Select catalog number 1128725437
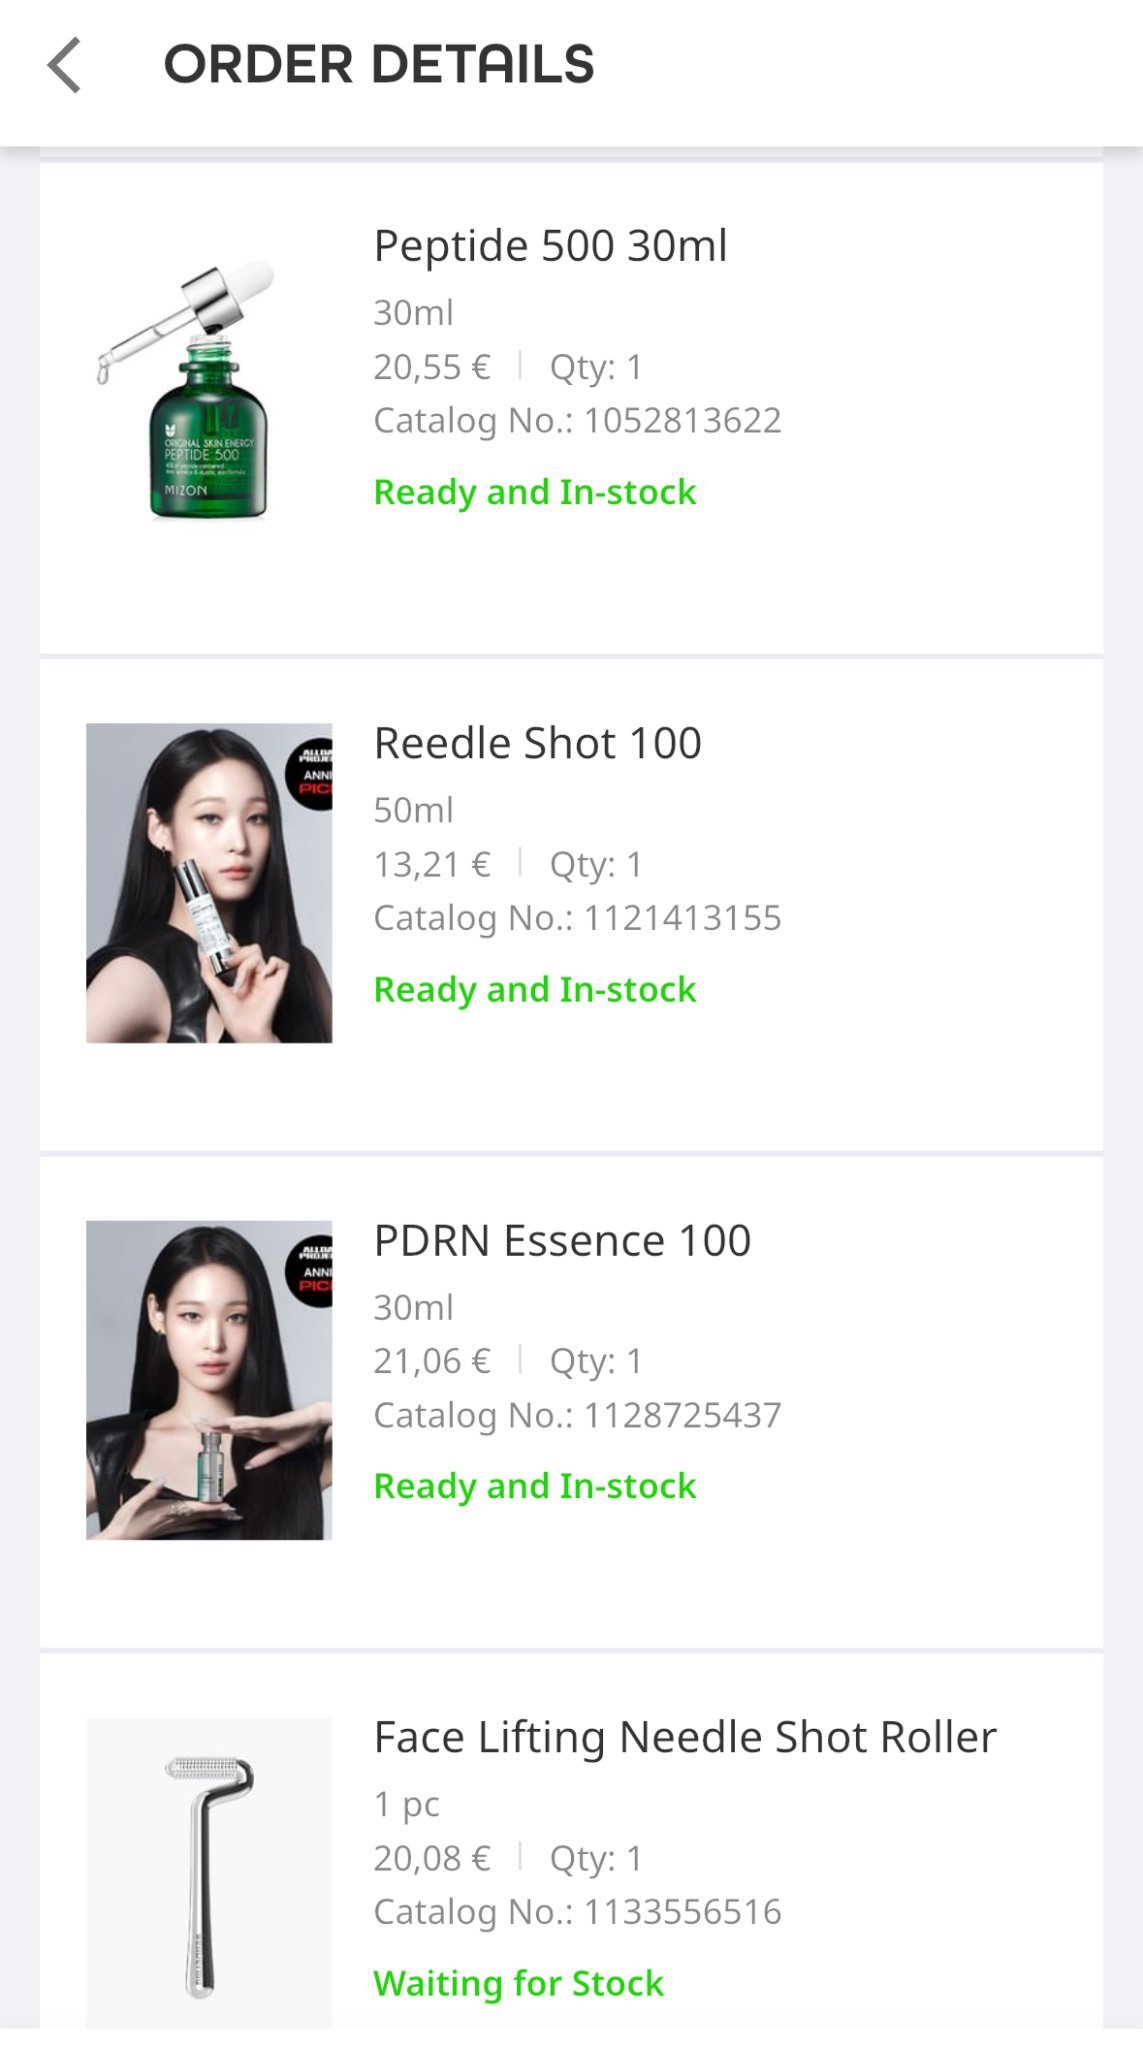The height and width of the screenshot is (2048, 1143). 681,1415
